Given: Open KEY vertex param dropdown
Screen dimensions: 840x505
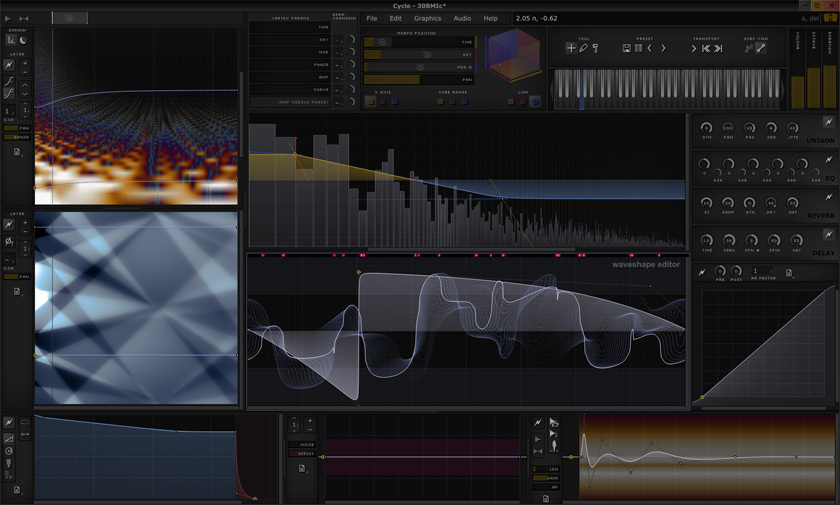Looking at the screenshot, I should (339, 40).
